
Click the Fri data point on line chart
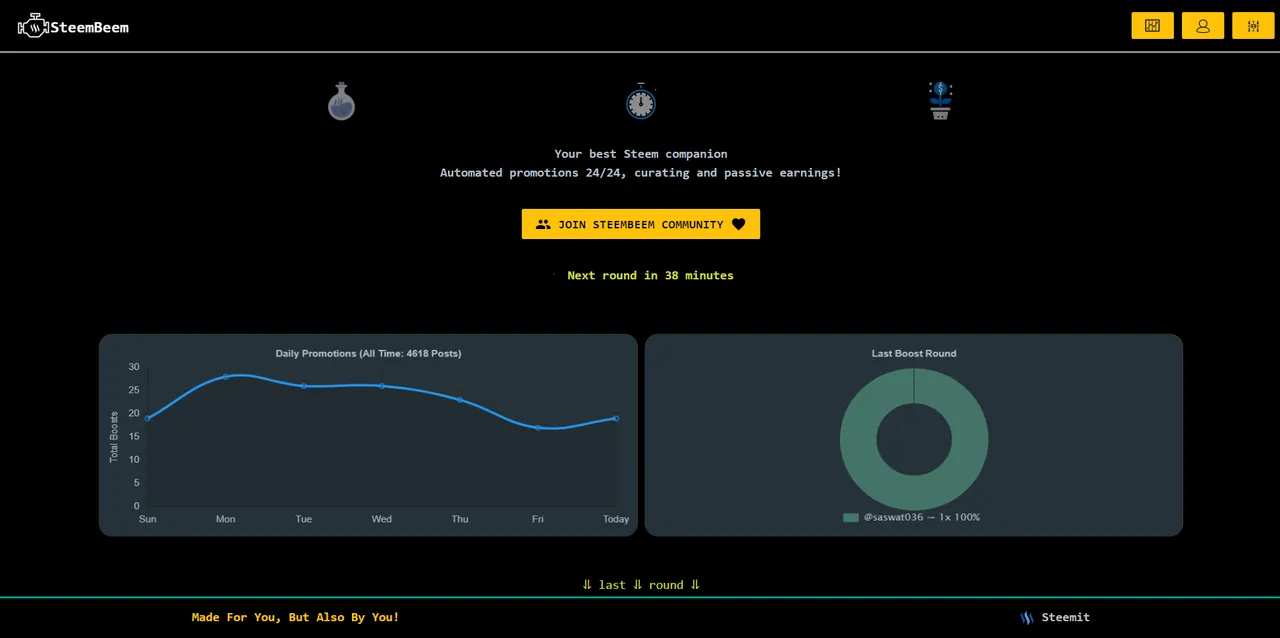(538, 428)
